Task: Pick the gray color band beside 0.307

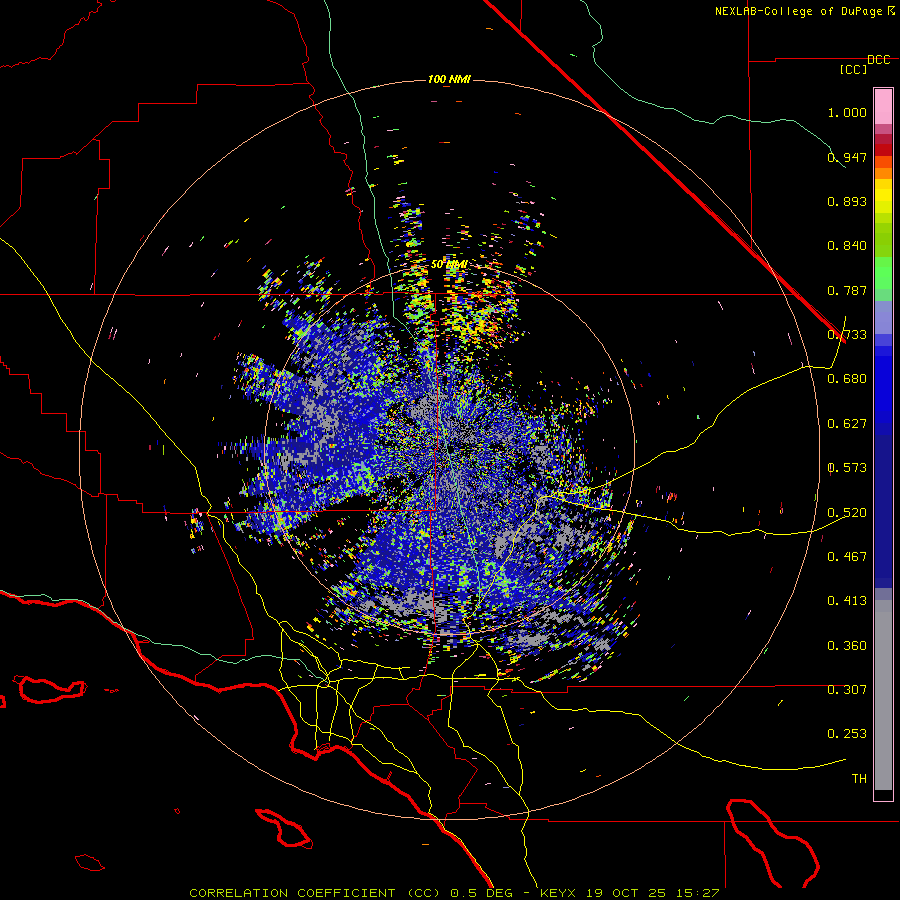Action: [883, 695]
